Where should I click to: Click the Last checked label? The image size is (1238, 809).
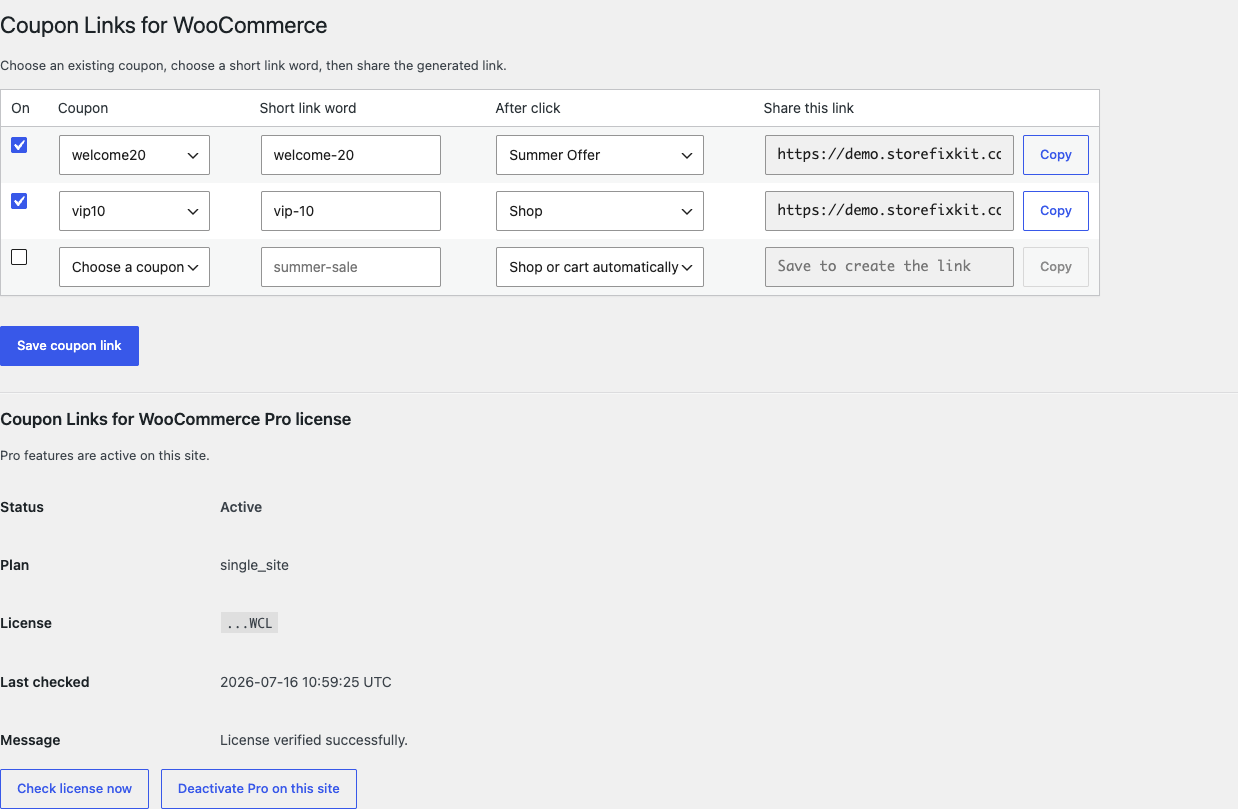(45, 682)
